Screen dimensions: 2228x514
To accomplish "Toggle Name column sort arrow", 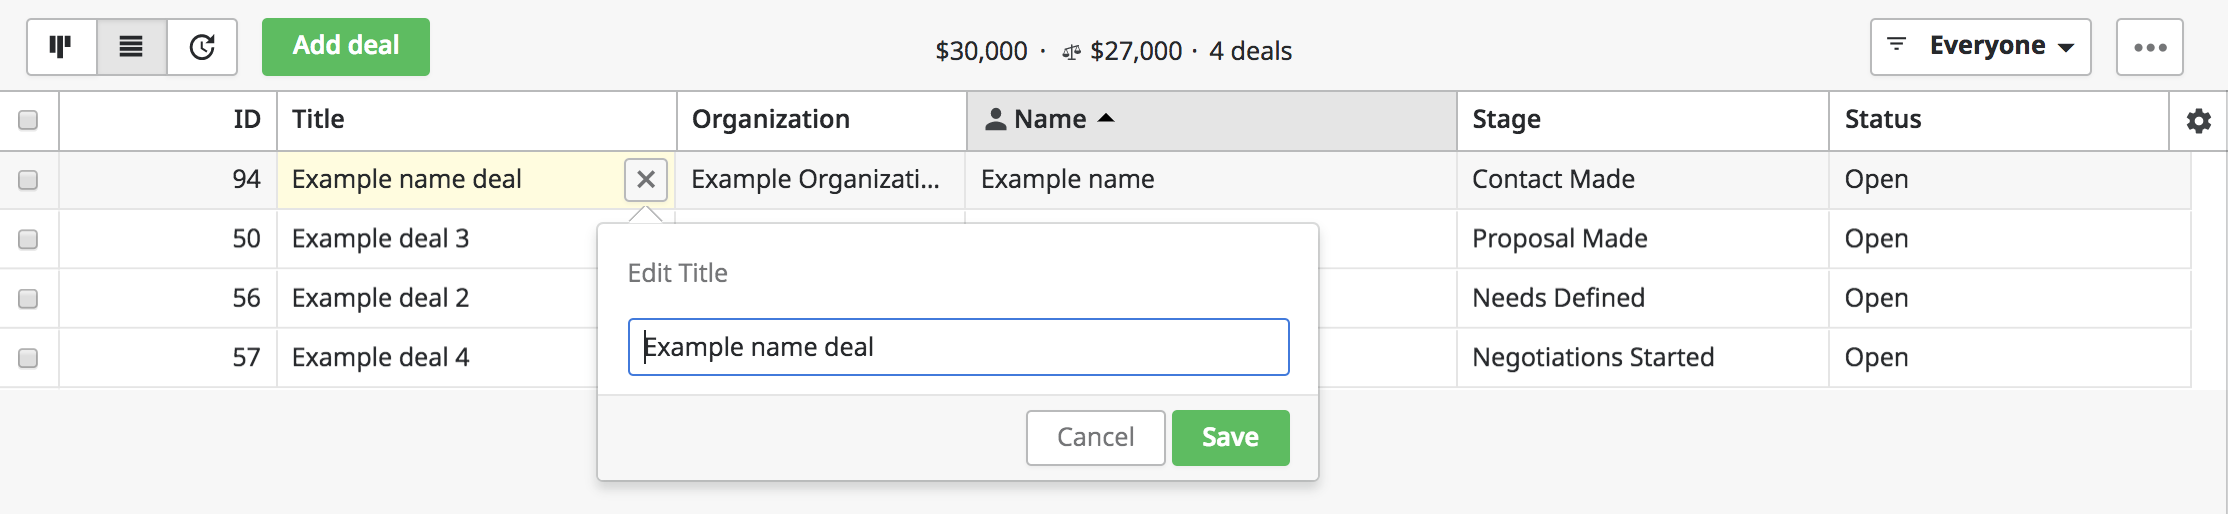I will pos(1106,118).
